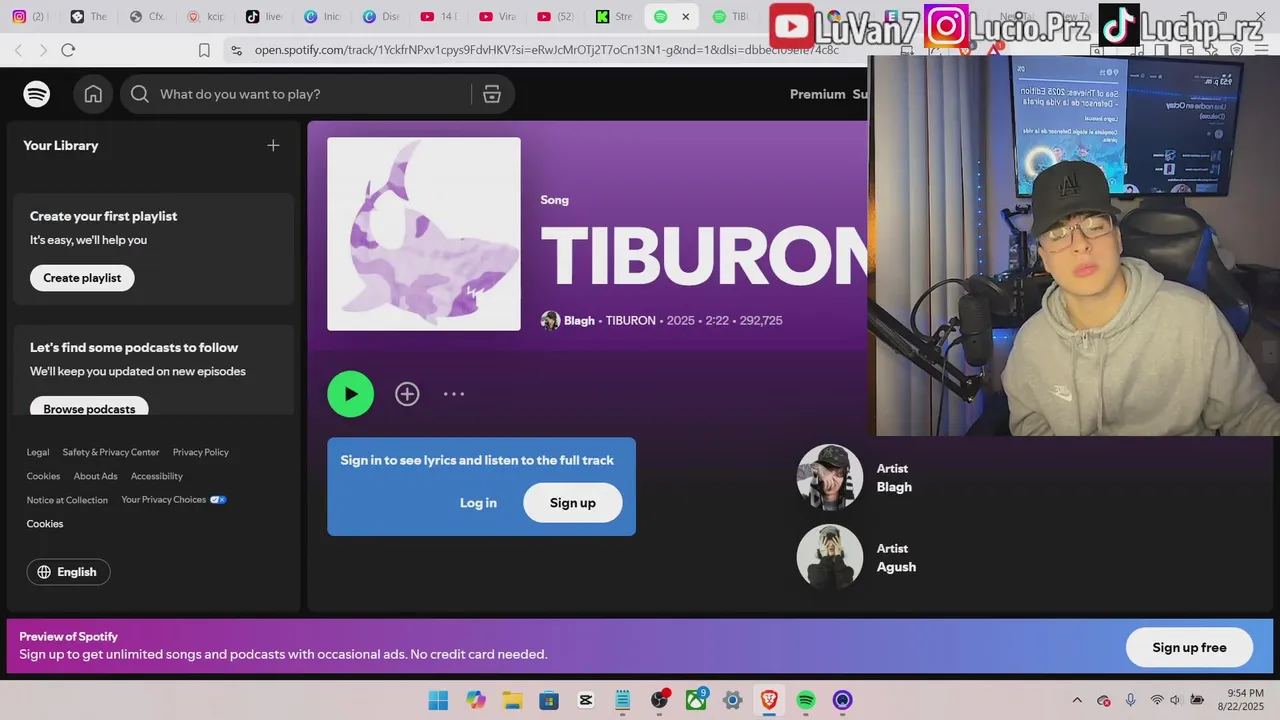Open the Agush artist card photo
The width and height of the screenshot is (1280, 720).
830,557
